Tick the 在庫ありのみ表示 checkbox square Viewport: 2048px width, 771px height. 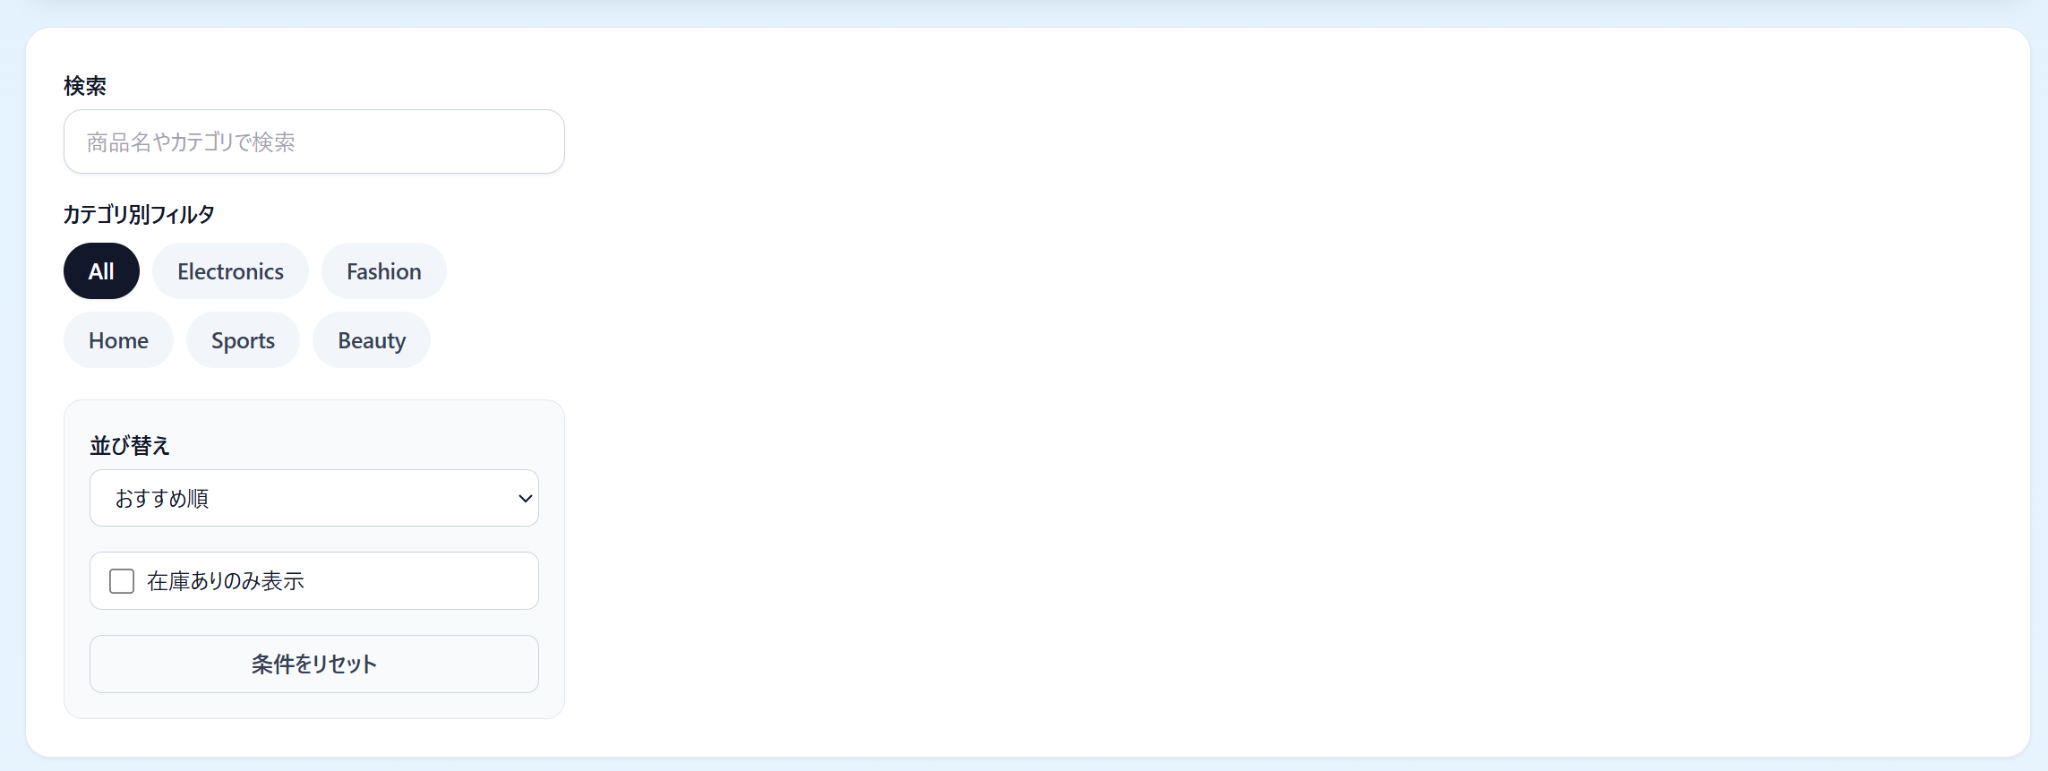click(122, 581)
